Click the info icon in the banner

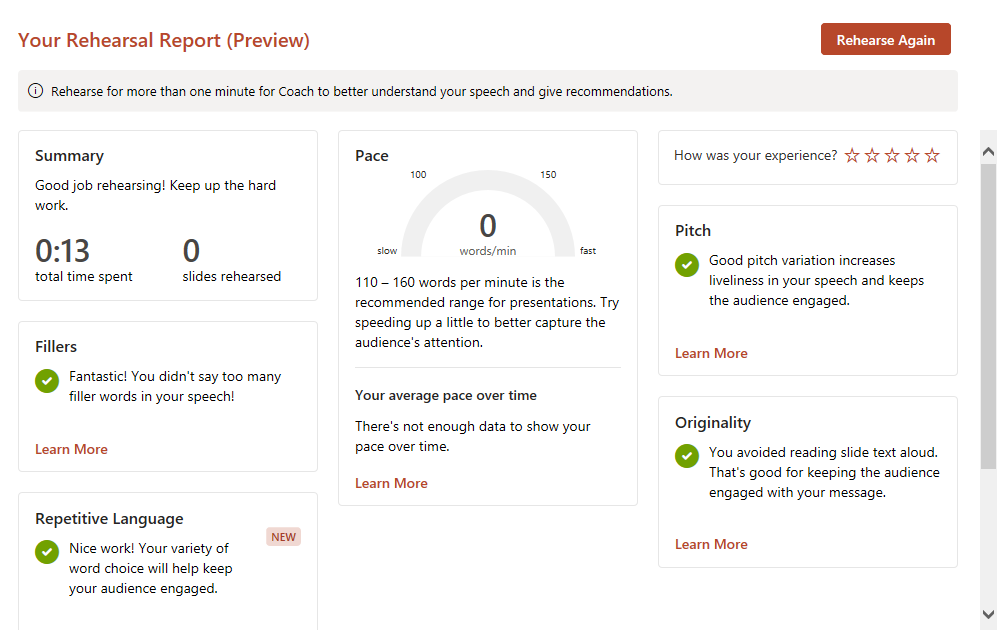coord(36,91)
